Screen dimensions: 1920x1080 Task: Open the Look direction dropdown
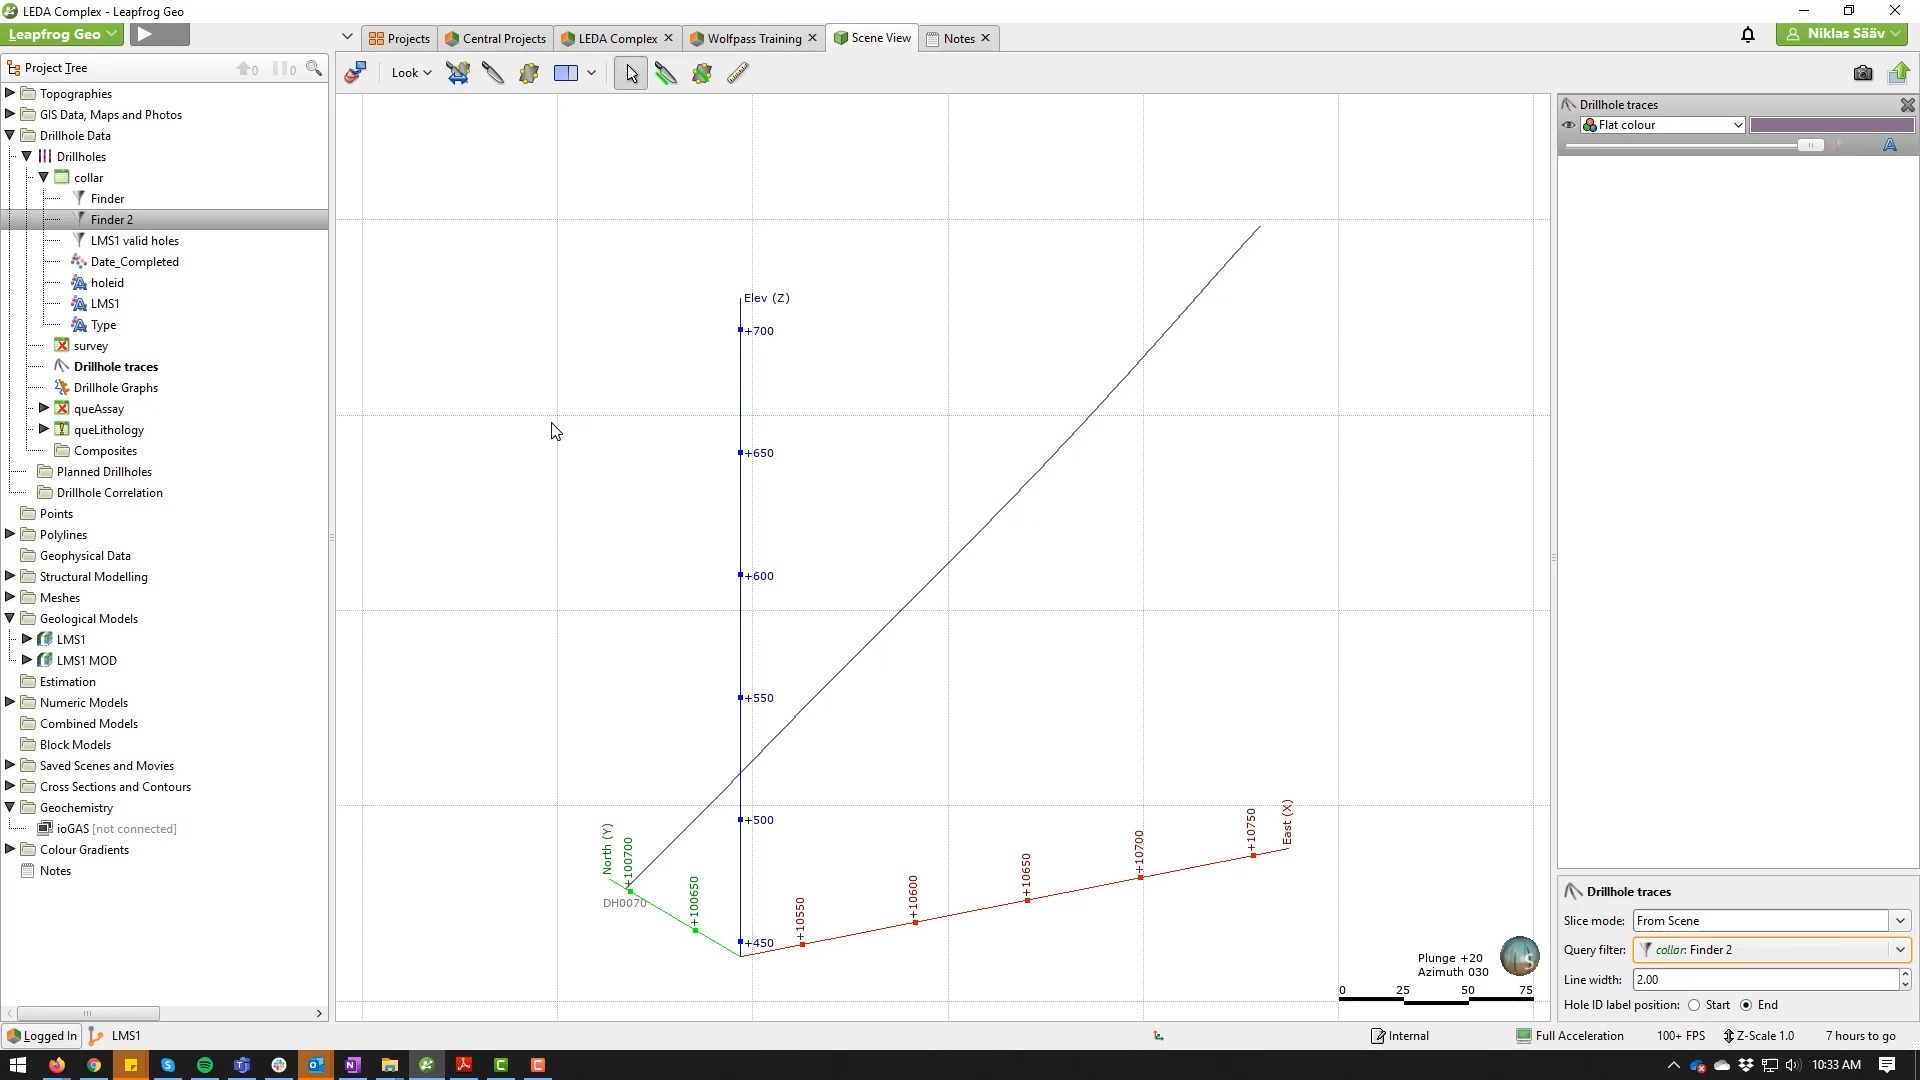[411, 72]
